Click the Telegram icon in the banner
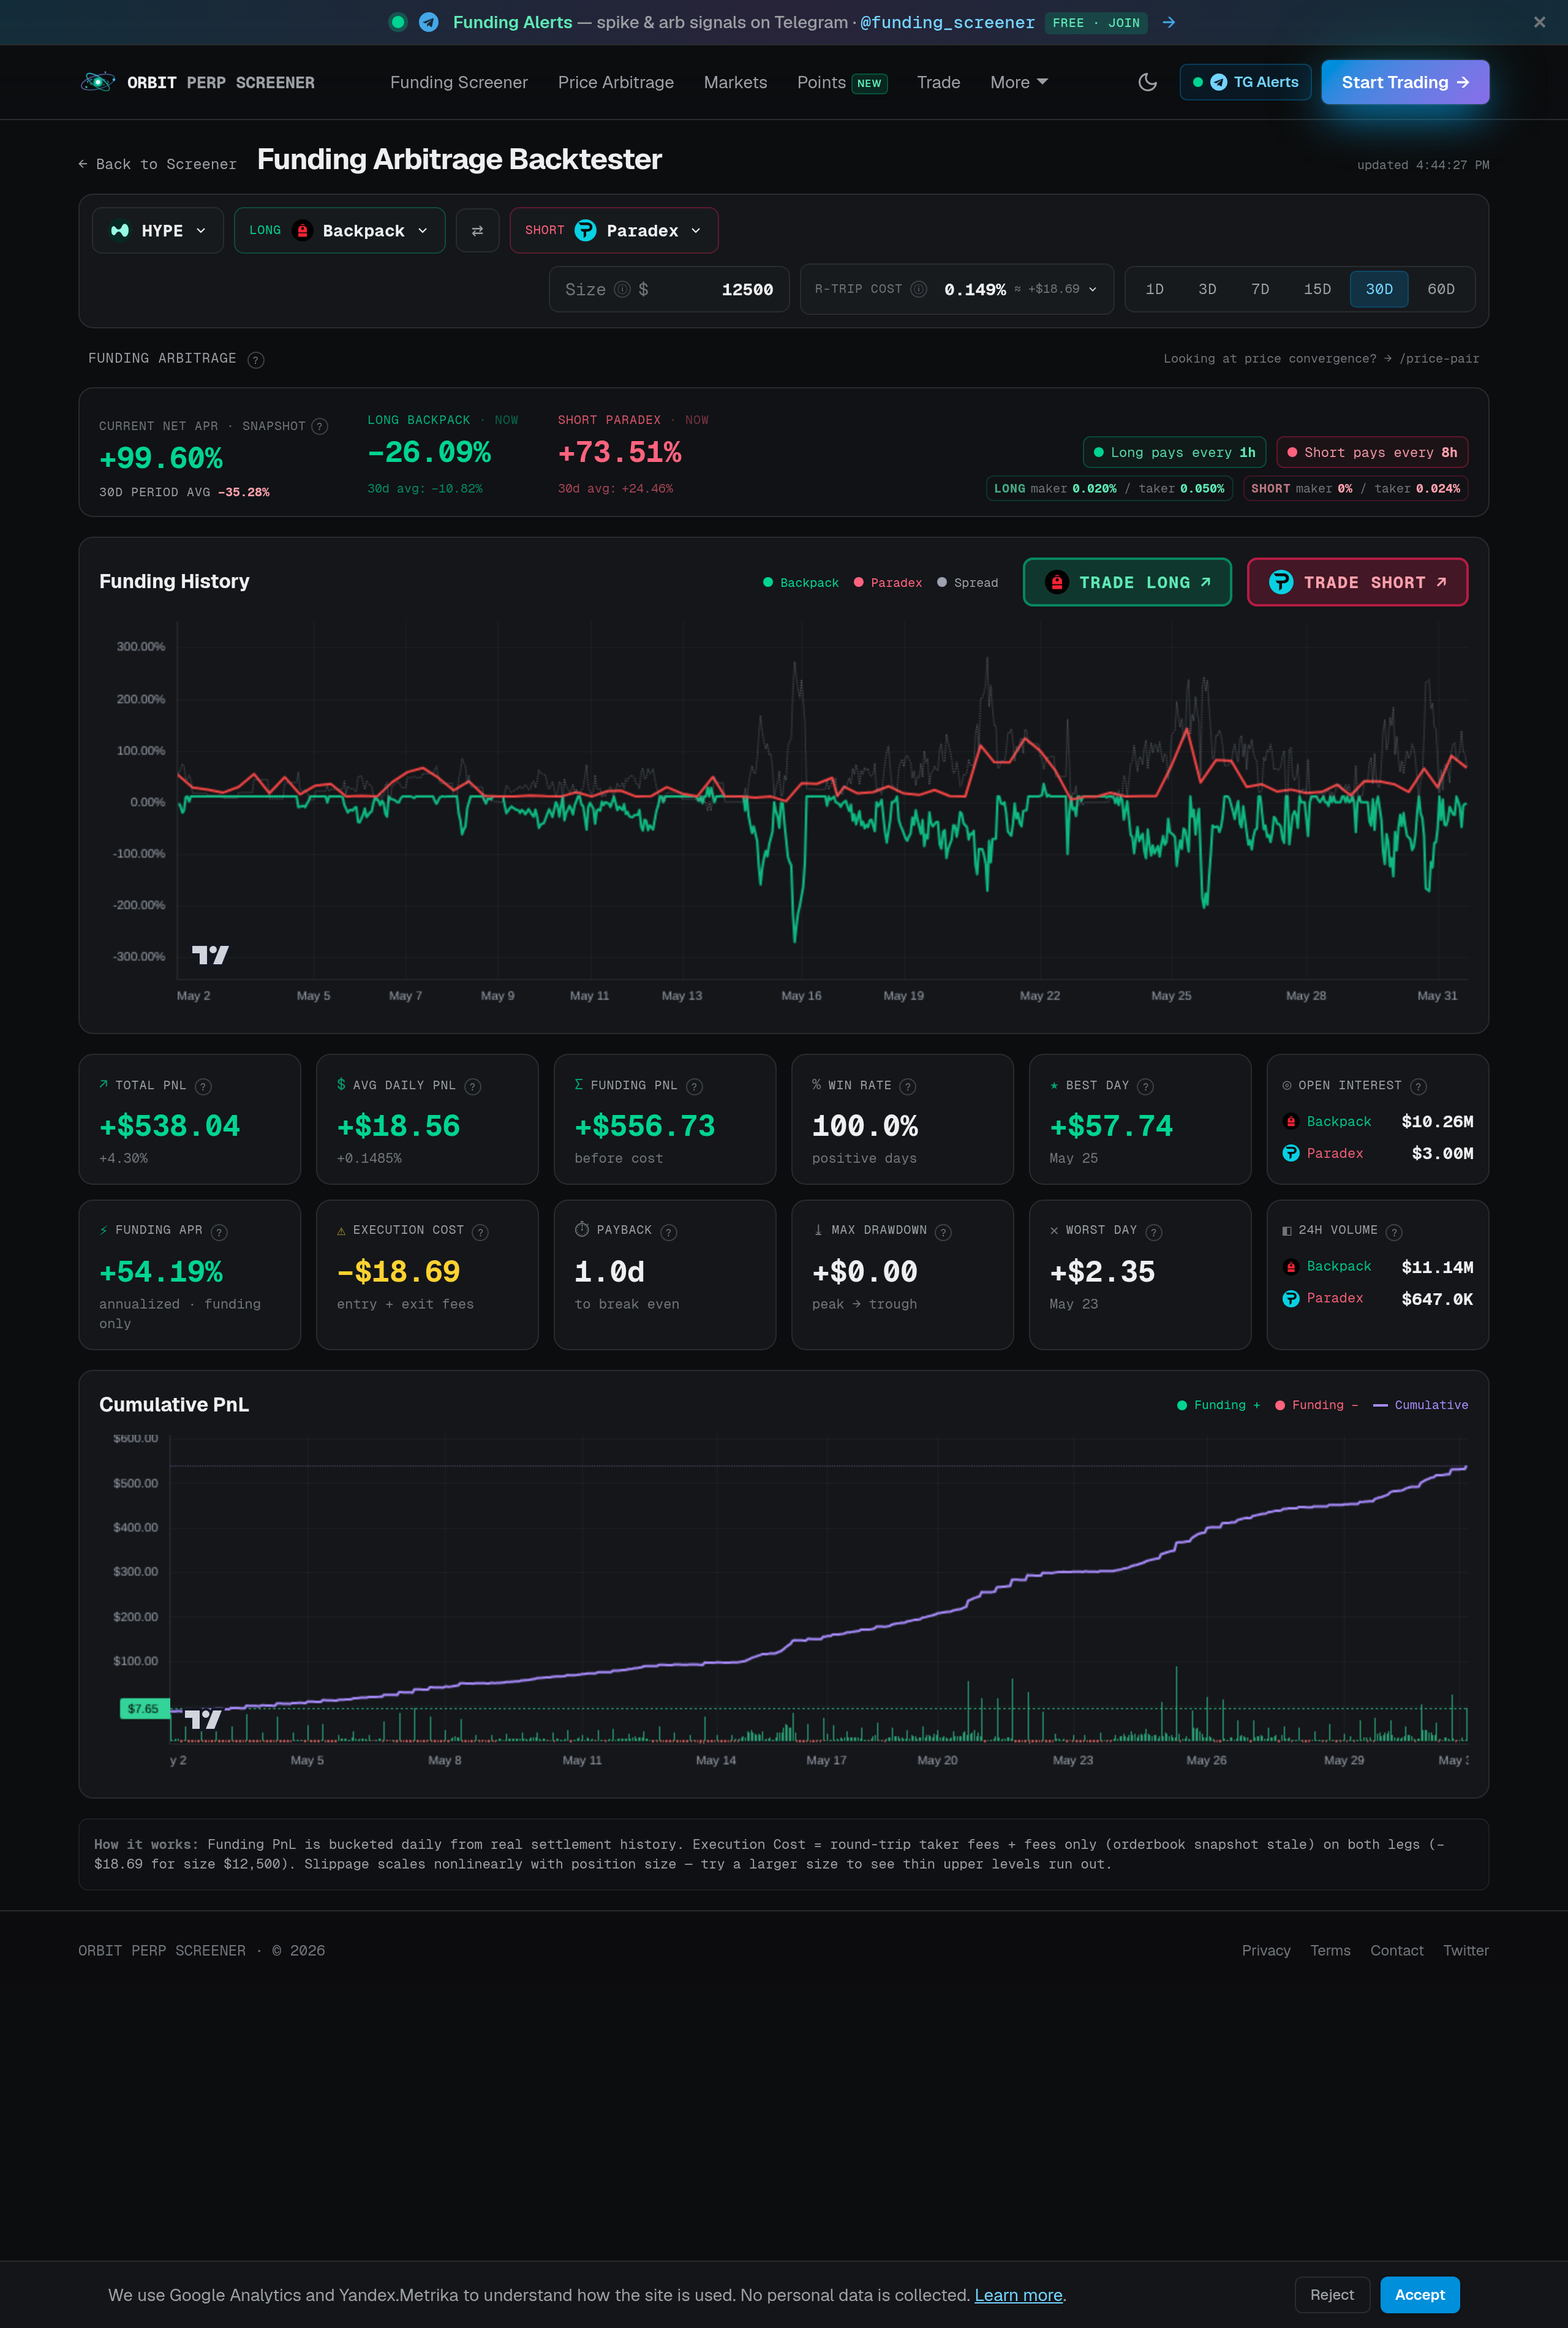 [x=428, y=22]
